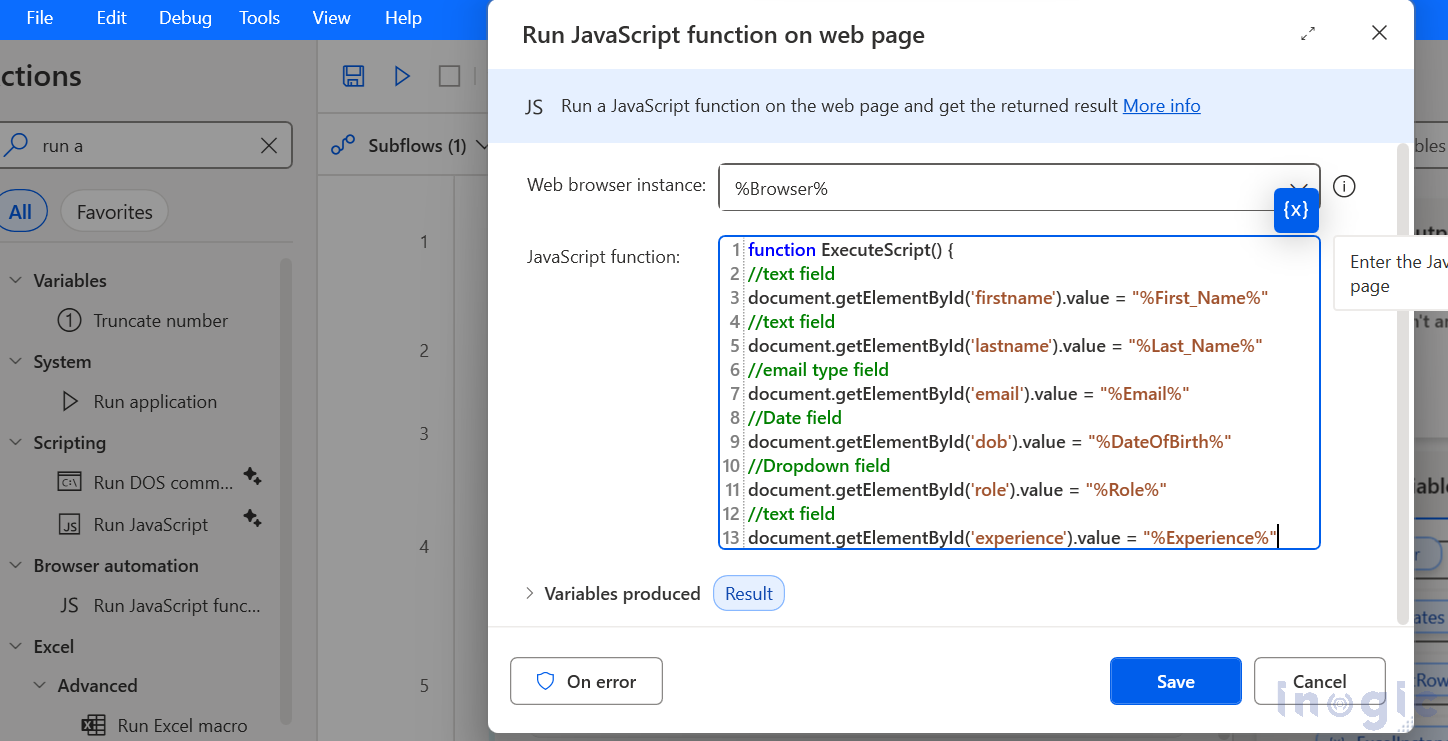Run the flow with the play icon
Screen dimensions: 1448x741
(402, 75)
